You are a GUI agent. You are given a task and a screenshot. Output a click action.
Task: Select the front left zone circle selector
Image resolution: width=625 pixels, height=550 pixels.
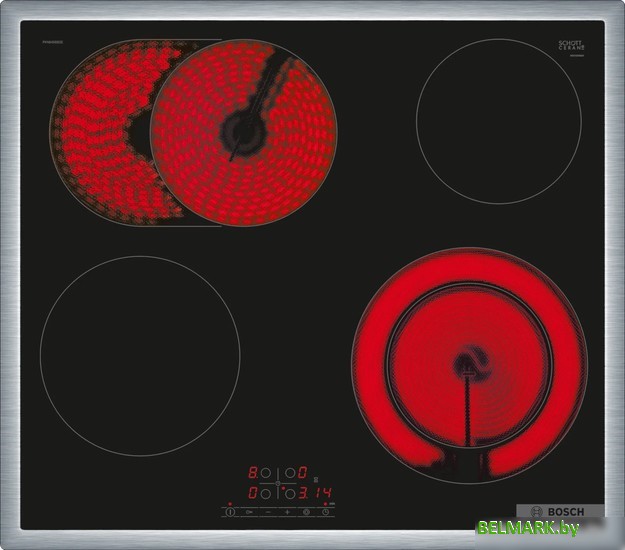[x=267, y=492]
